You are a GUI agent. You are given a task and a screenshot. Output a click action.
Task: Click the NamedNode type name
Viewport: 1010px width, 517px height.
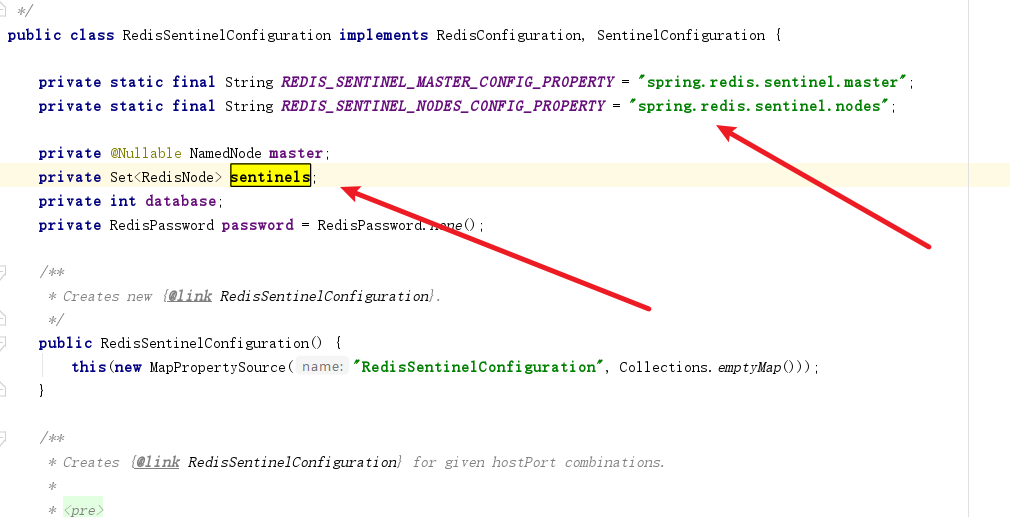pyautogui.click(x=225, y=153)
